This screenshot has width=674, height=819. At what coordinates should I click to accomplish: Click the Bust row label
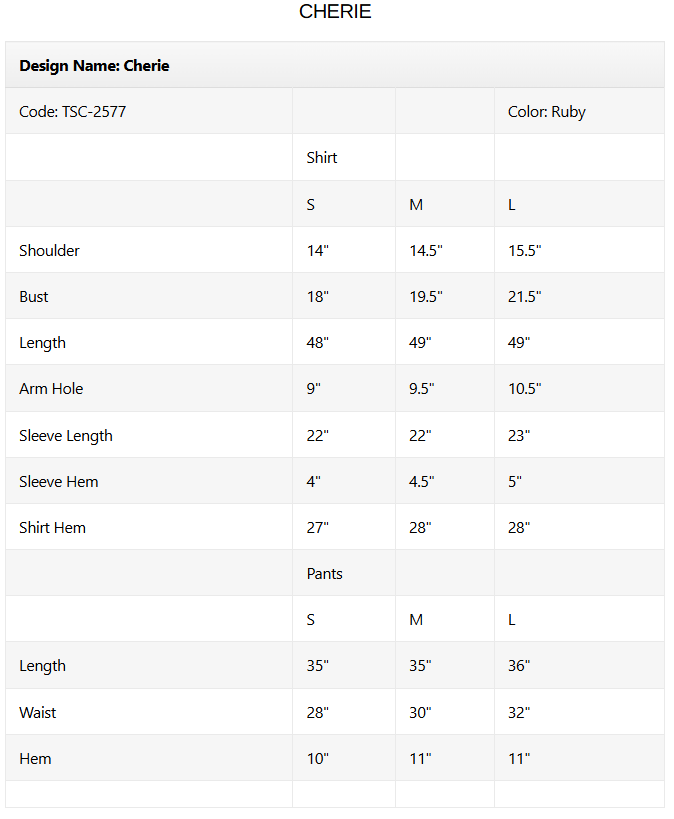pyautogui.click(x=34, y=297)
